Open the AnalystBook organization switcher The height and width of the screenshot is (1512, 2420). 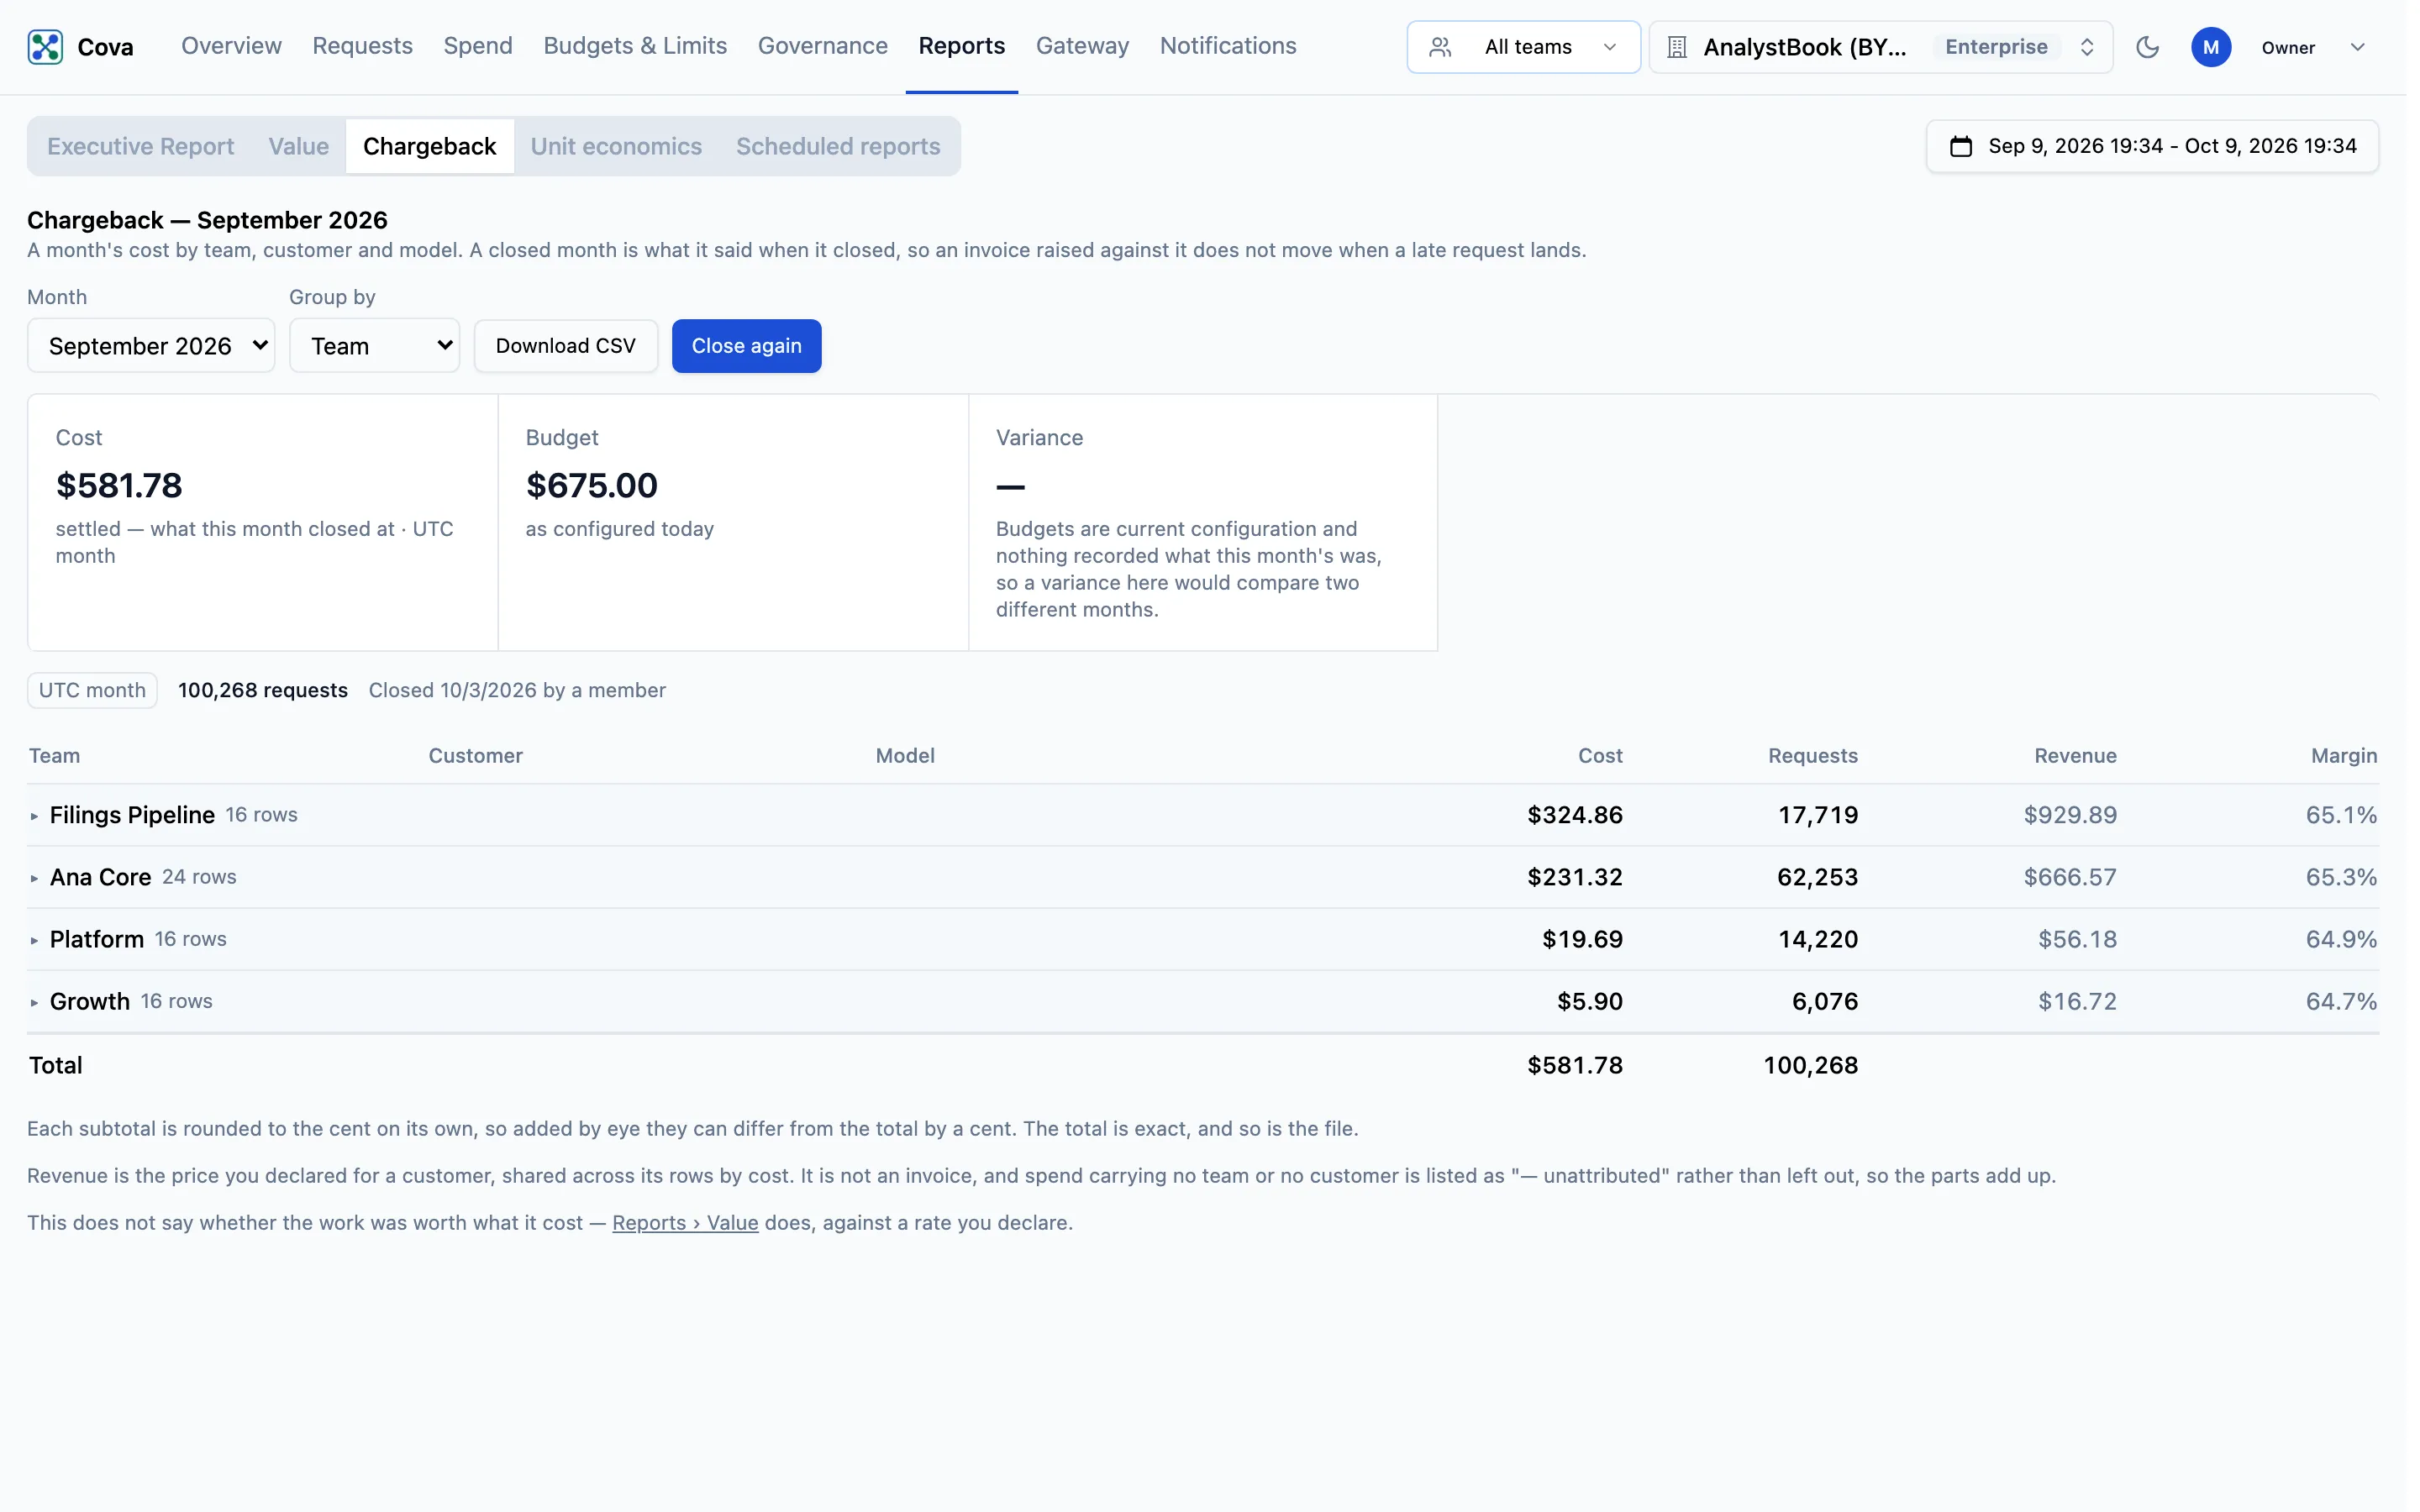1880,47
